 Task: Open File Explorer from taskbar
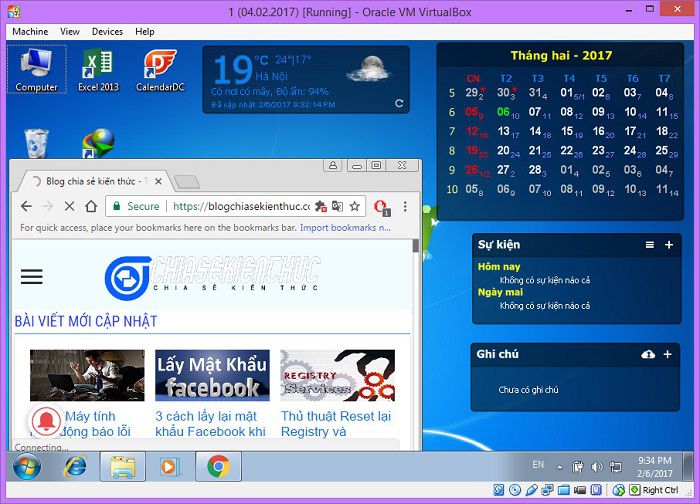(x=122, y=467)
